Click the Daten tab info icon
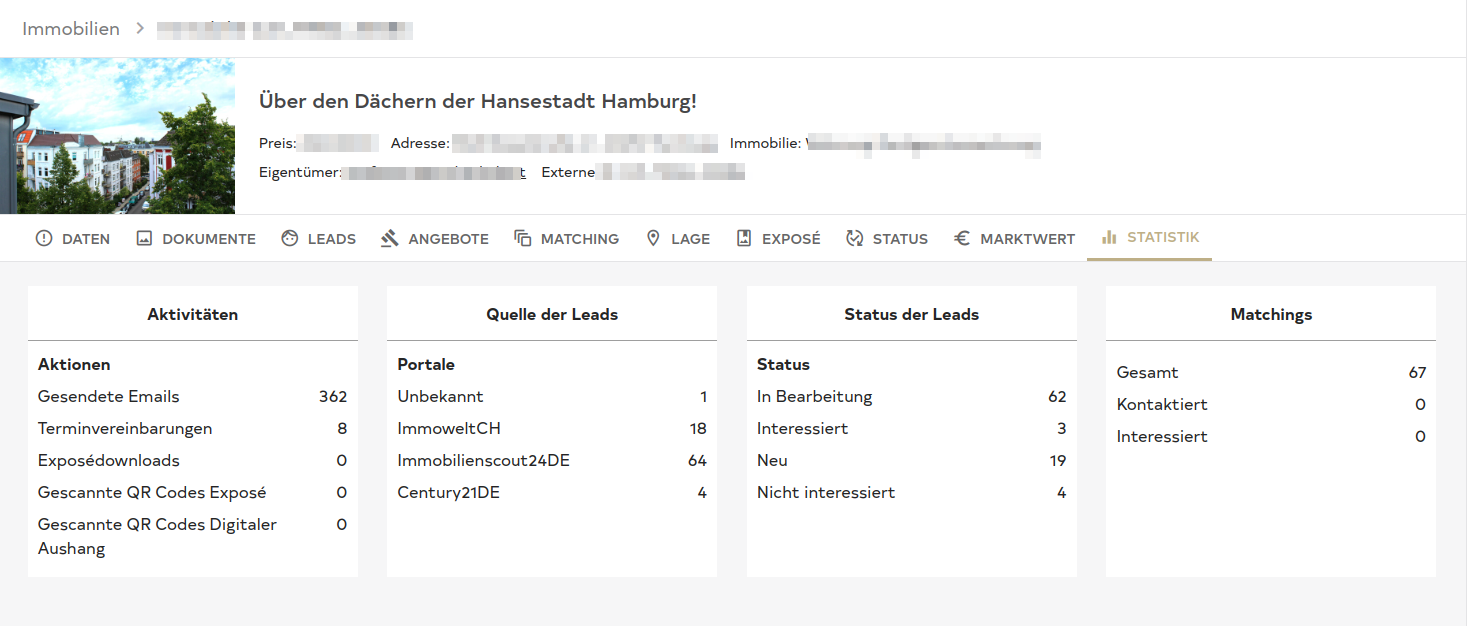The height and width of the screenshot is (626, 1467). click(x=44, y=239)
